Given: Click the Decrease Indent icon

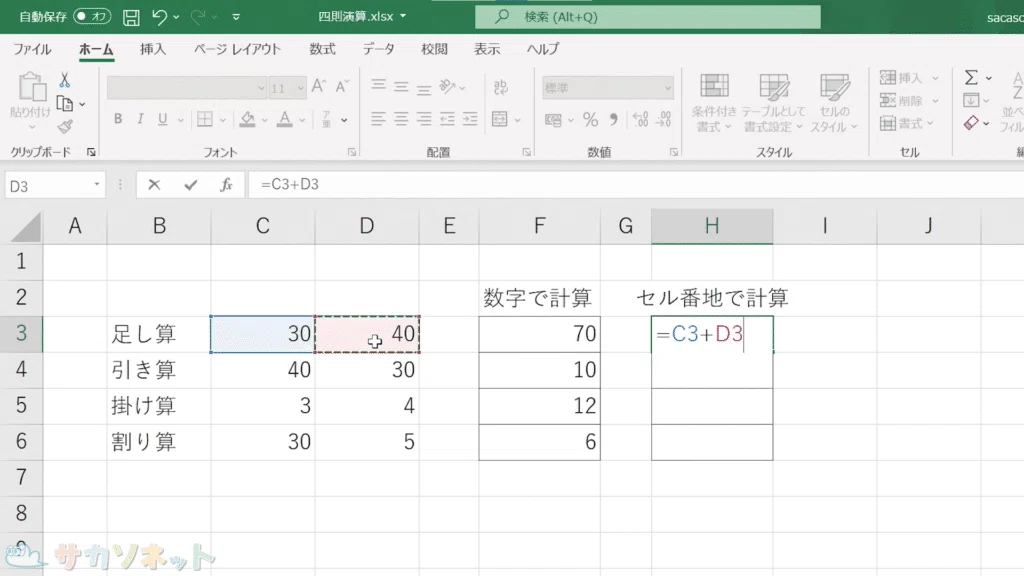Looking at the screenshot, I should click(447, 119).
